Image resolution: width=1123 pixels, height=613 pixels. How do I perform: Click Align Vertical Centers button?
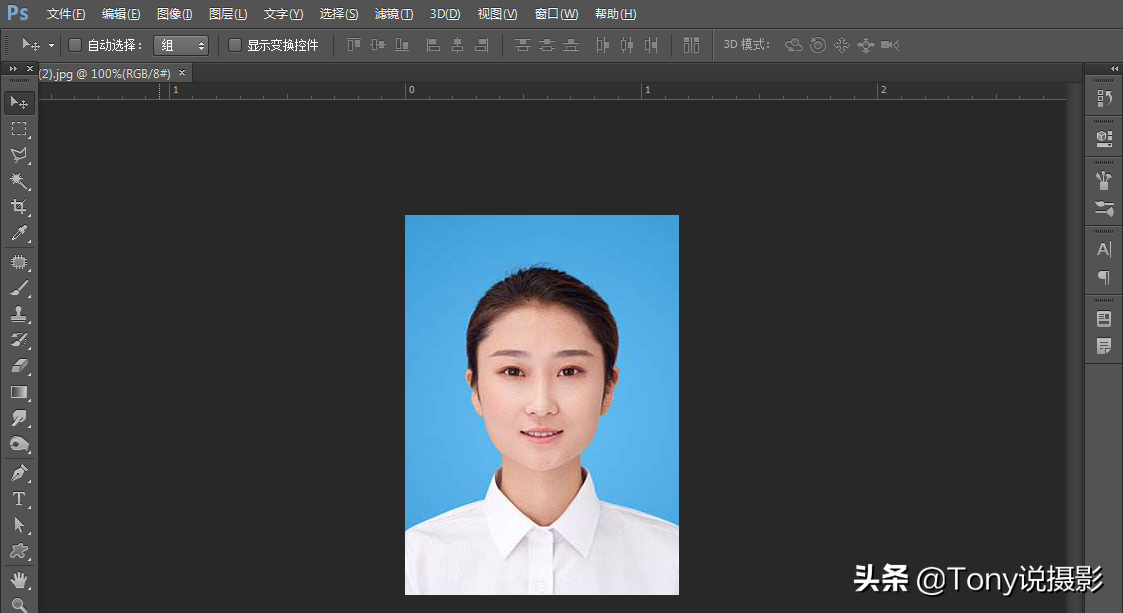pyautogui.click(x=377, y=45)
